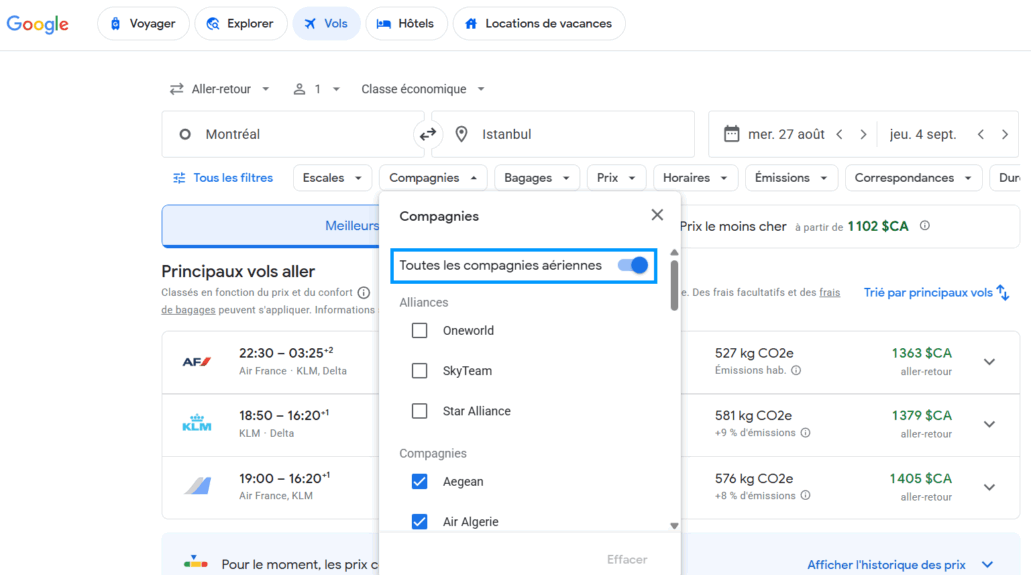Open the Correspondances filter dropdown
Viewport: 1031px width, 575px height.
[913, 178]
